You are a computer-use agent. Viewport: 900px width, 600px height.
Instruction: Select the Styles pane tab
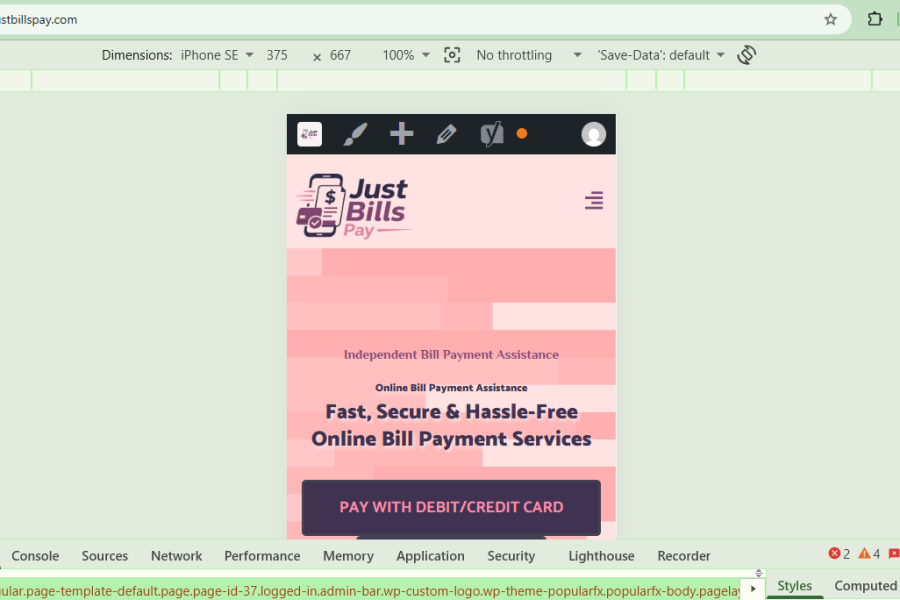coord(794,586)
